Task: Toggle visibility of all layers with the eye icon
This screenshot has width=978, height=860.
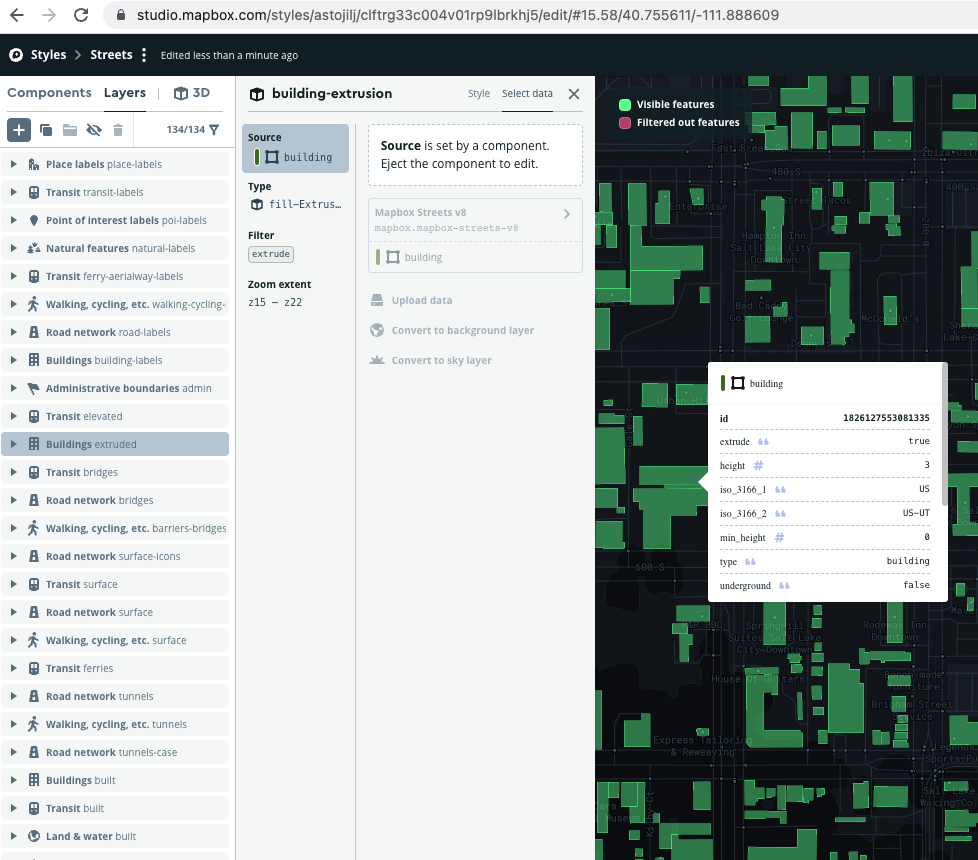Action: pyautogui.click(x=93, y=130)
